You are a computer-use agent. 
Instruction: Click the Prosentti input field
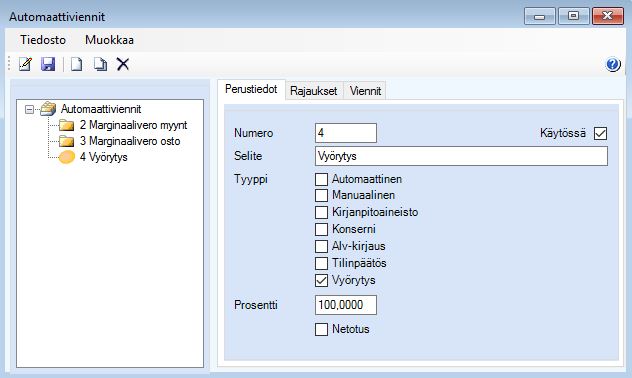coord(346,305)
